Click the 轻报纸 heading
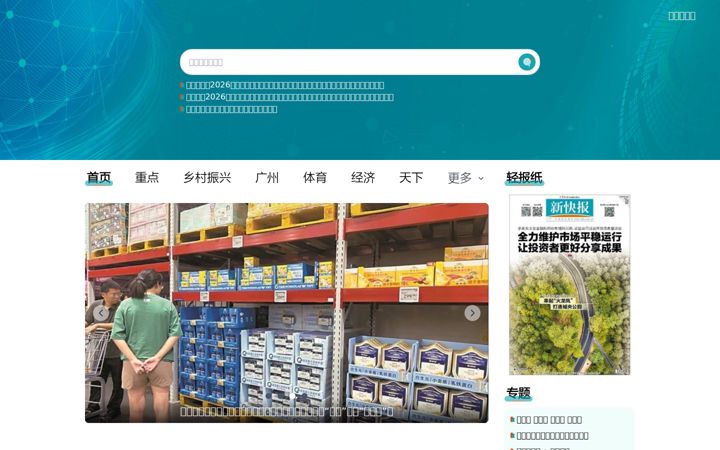720x450 pixels. [524, 177]
